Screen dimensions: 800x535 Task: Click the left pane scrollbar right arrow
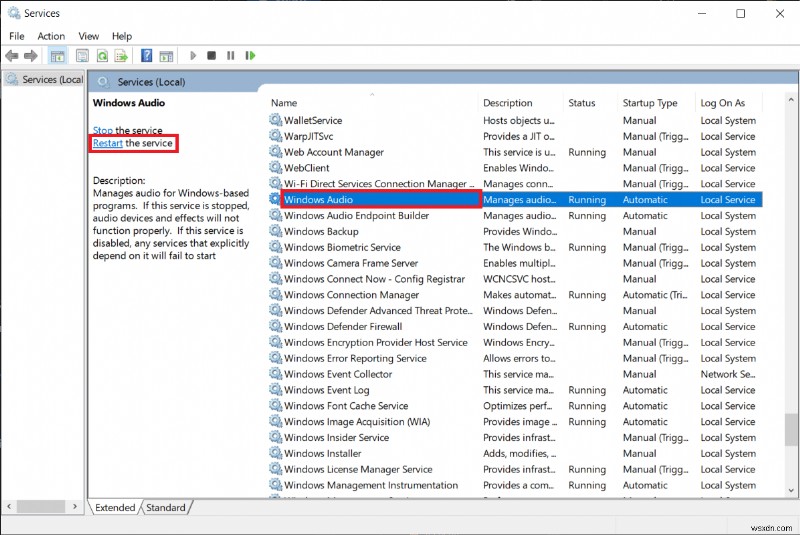tap(75, 506)
